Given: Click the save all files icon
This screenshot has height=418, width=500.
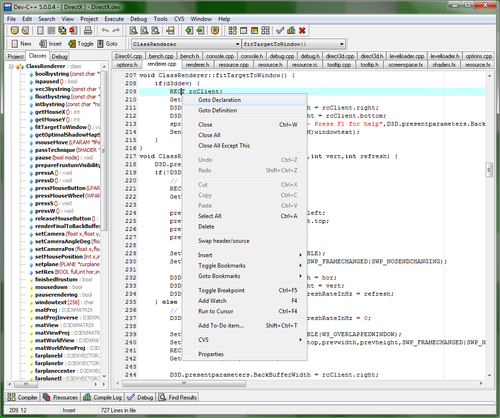Looking at the screenshot, I should [x=62, y=31].
